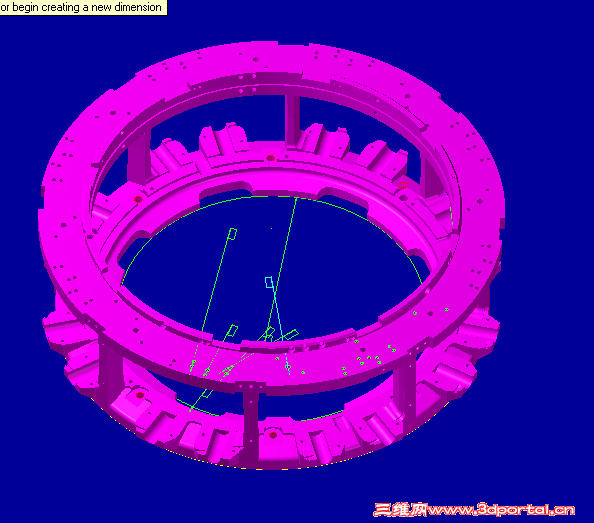
Task: Select the small cyan rectangle atop the cyan line
Action: coord(269,282)
